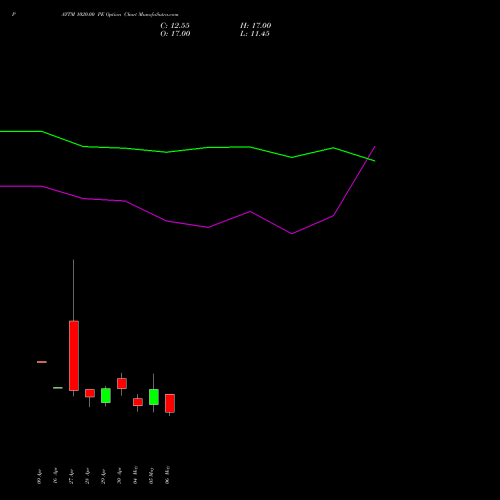Screen dimensions: 500x500
Task: Click the open price O: 17.00
Action: [175, 34]
